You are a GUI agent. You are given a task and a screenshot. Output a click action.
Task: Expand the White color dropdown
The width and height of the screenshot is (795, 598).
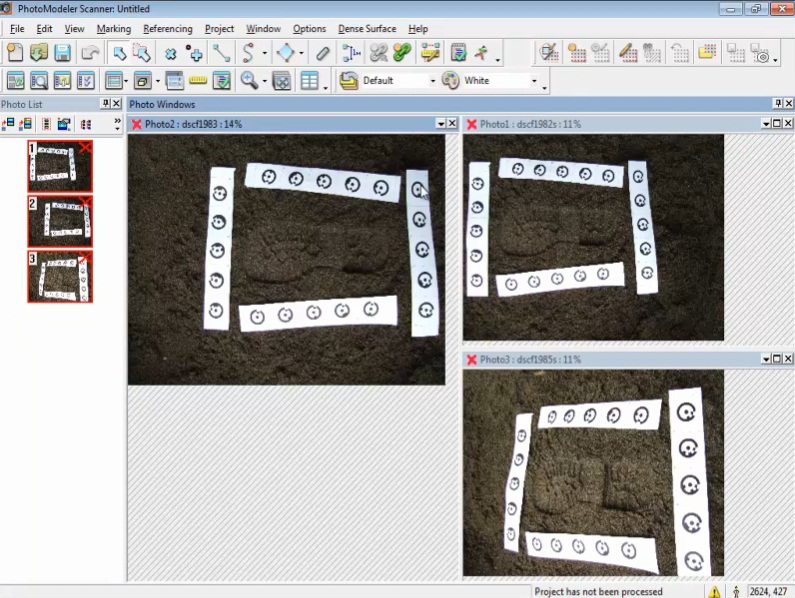coord(533,81)
